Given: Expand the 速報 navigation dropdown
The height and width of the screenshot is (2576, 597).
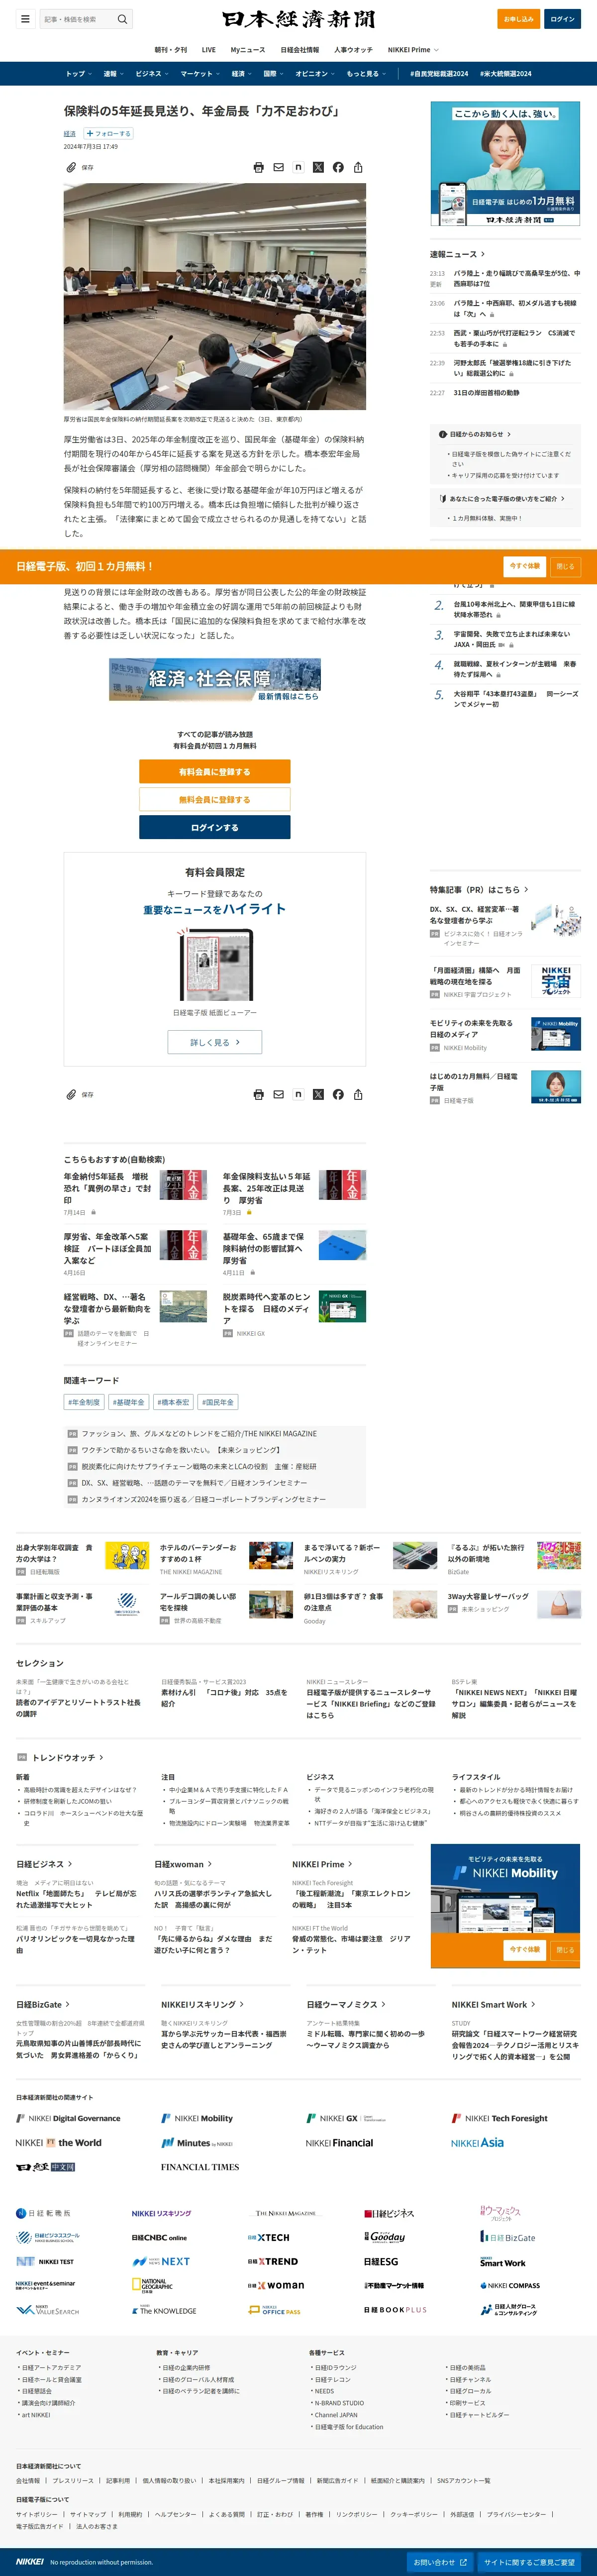Looking at the screenshot, I should (x=114, y=73).
